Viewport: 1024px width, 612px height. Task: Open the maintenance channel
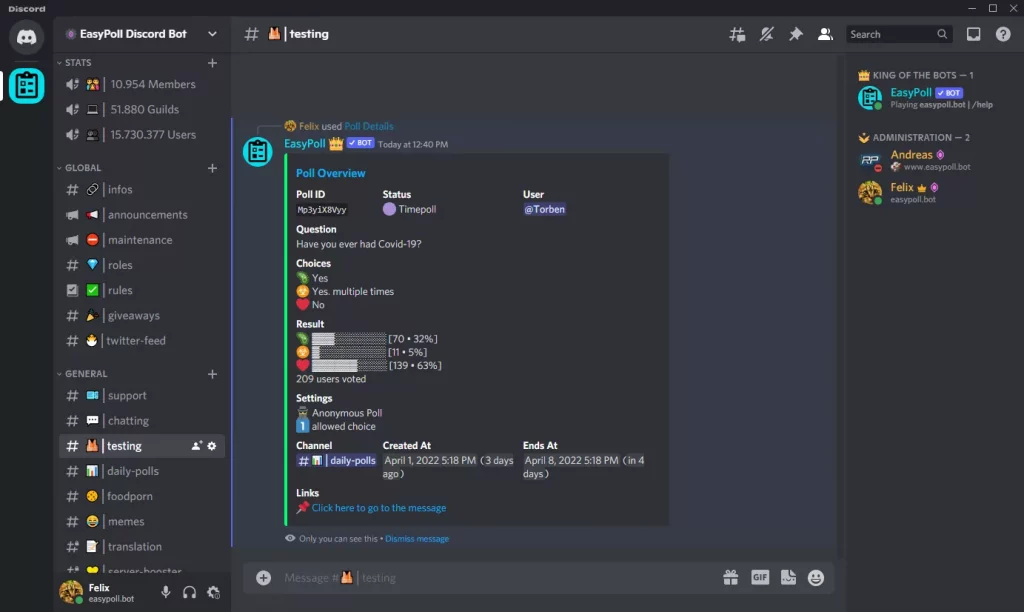click(142, 240)
